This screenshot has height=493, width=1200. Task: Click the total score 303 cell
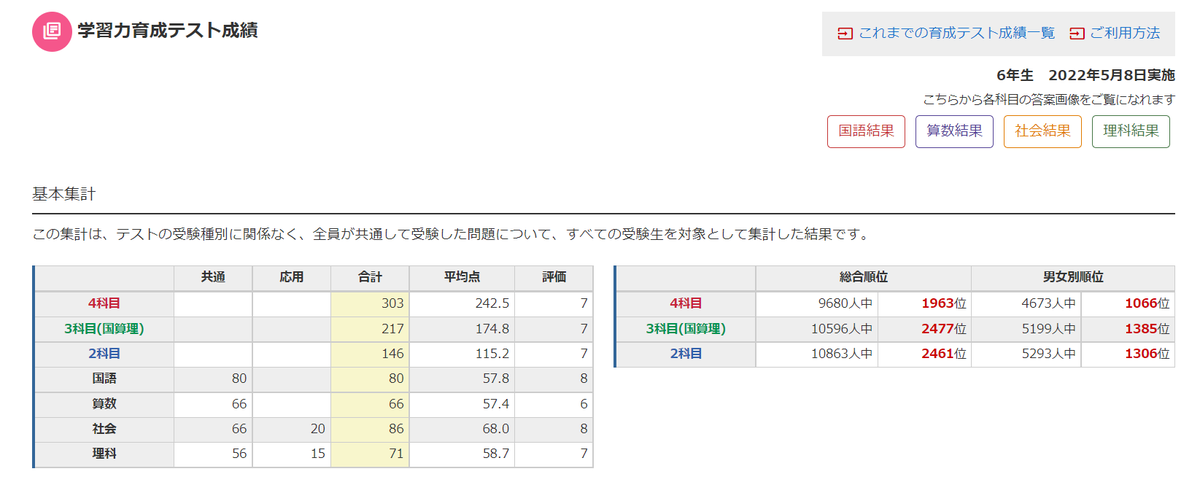point(370,303)
